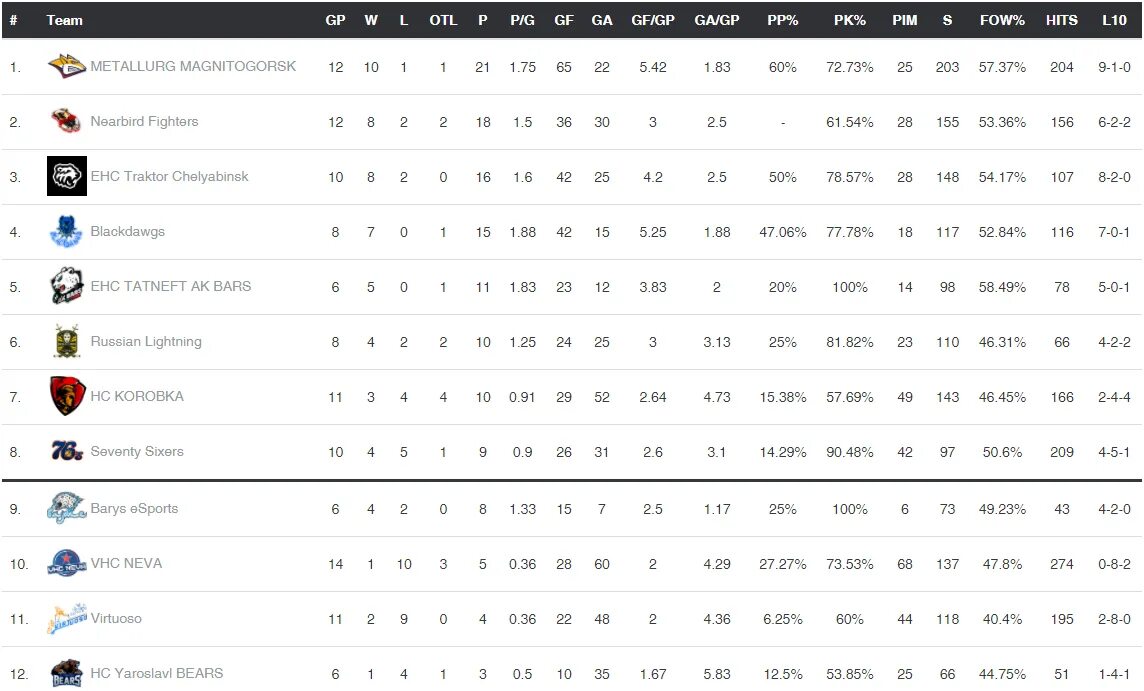Open the Blackdawgs team page link
Image resolution: width=1144 pixels, height=691 pixels.
click(128, 231)
